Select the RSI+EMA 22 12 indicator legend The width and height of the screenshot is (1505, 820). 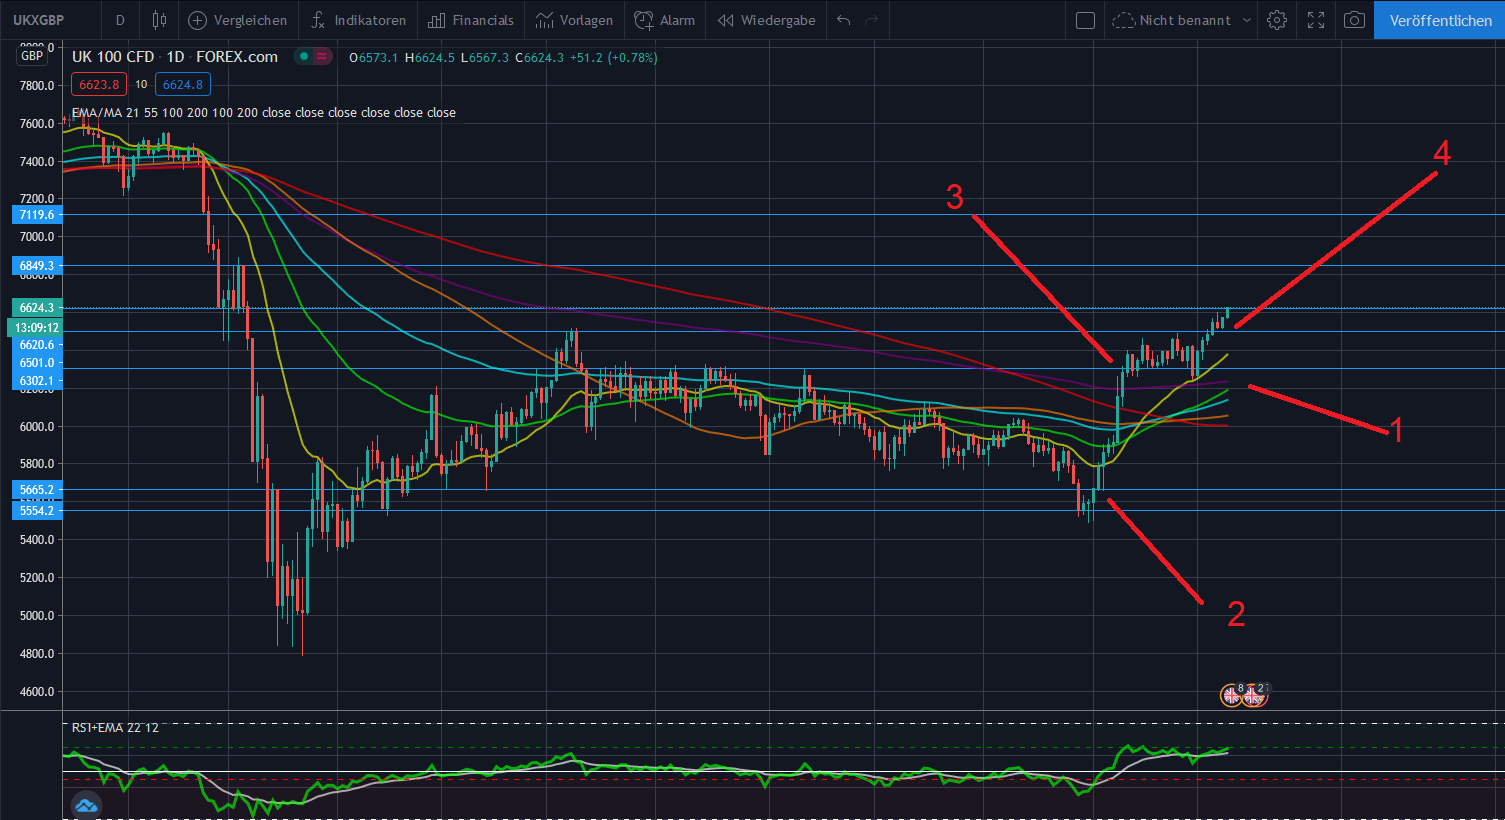(x=115, y=728)
